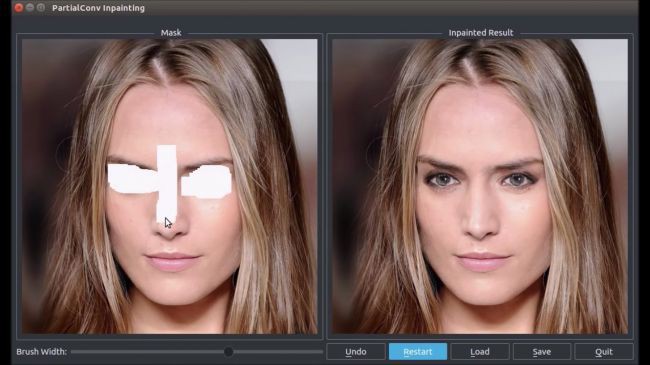Minimize the window using title bar button
Image resolution: width=650 pixels, height=365 pixels.
[x=29, y=7]
